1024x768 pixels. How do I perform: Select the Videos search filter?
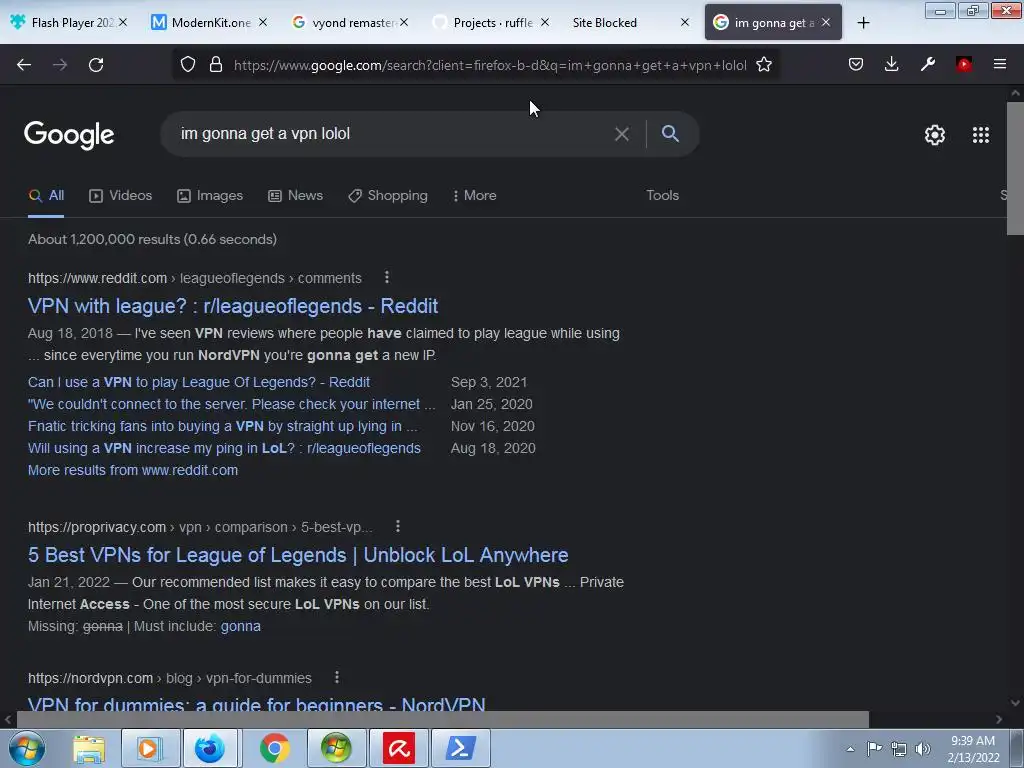pos(121,195)
